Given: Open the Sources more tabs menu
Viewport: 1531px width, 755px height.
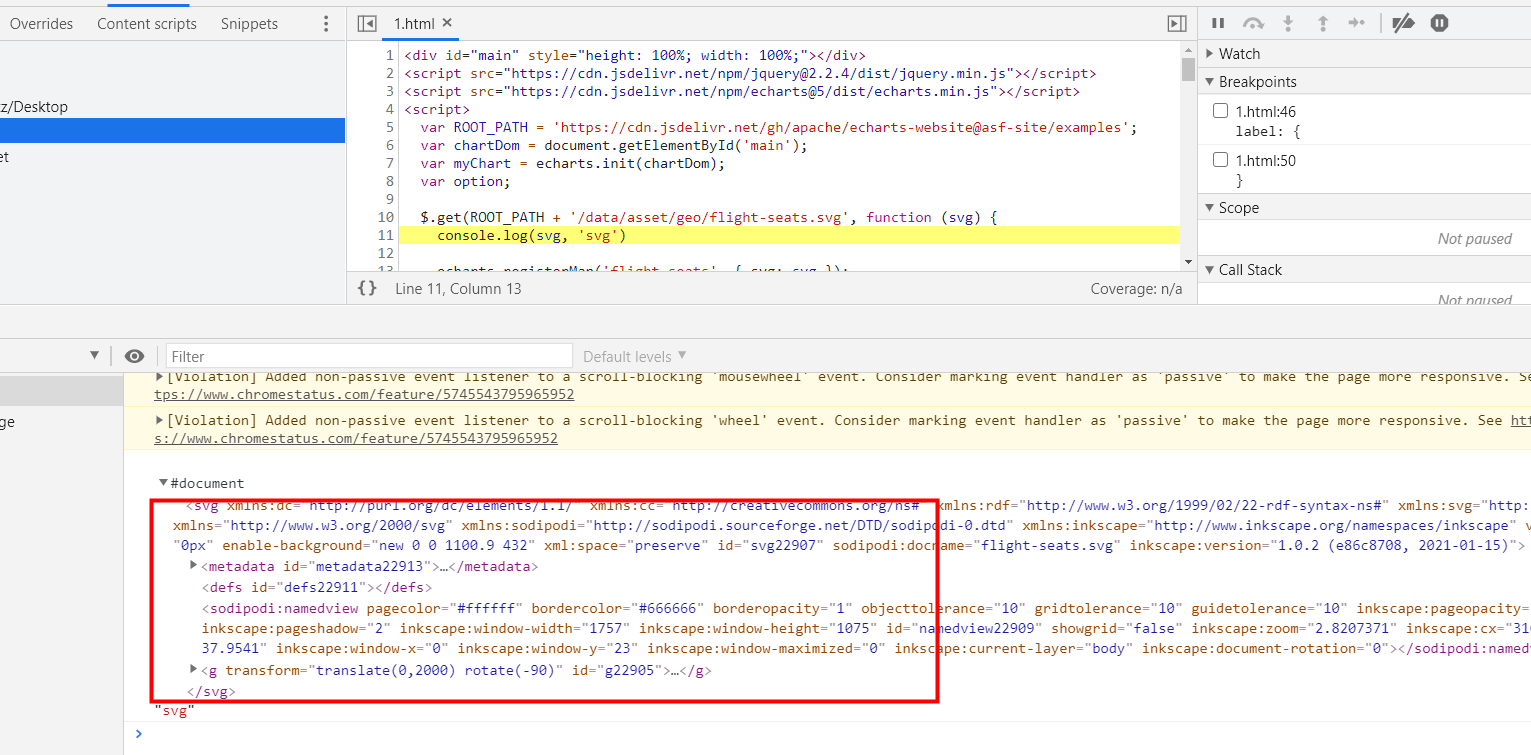Looking at the screenshot, I should [x=325, y=23].
